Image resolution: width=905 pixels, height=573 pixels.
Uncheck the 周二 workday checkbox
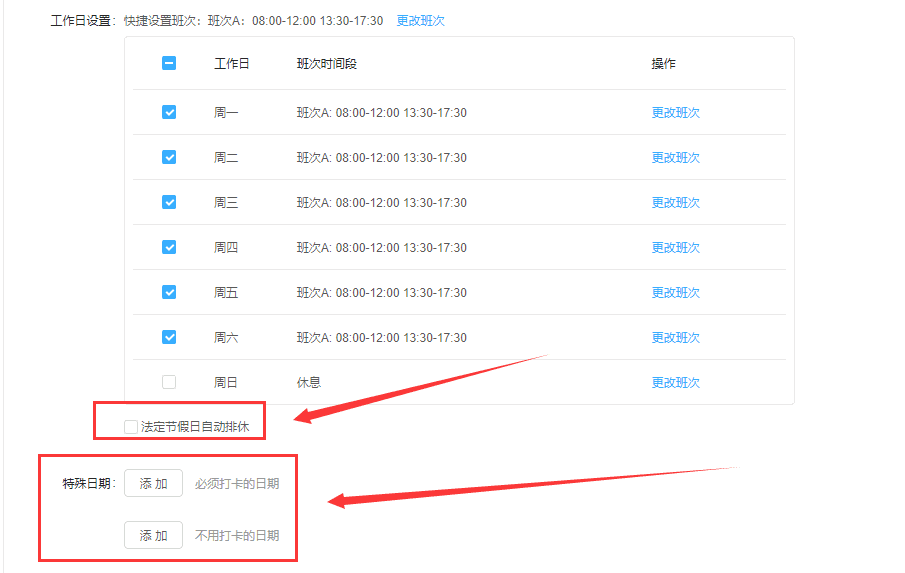[169, 157]
